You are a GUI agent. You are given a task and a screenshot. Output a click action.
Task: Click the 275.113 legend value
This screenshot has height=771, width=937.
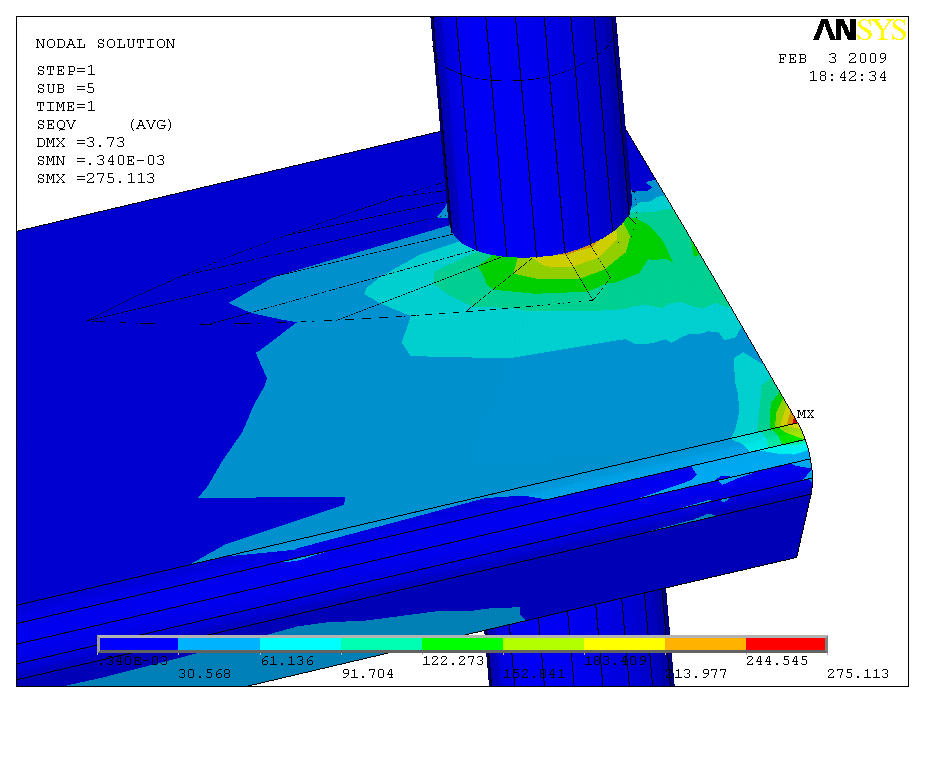coord(857,674)
